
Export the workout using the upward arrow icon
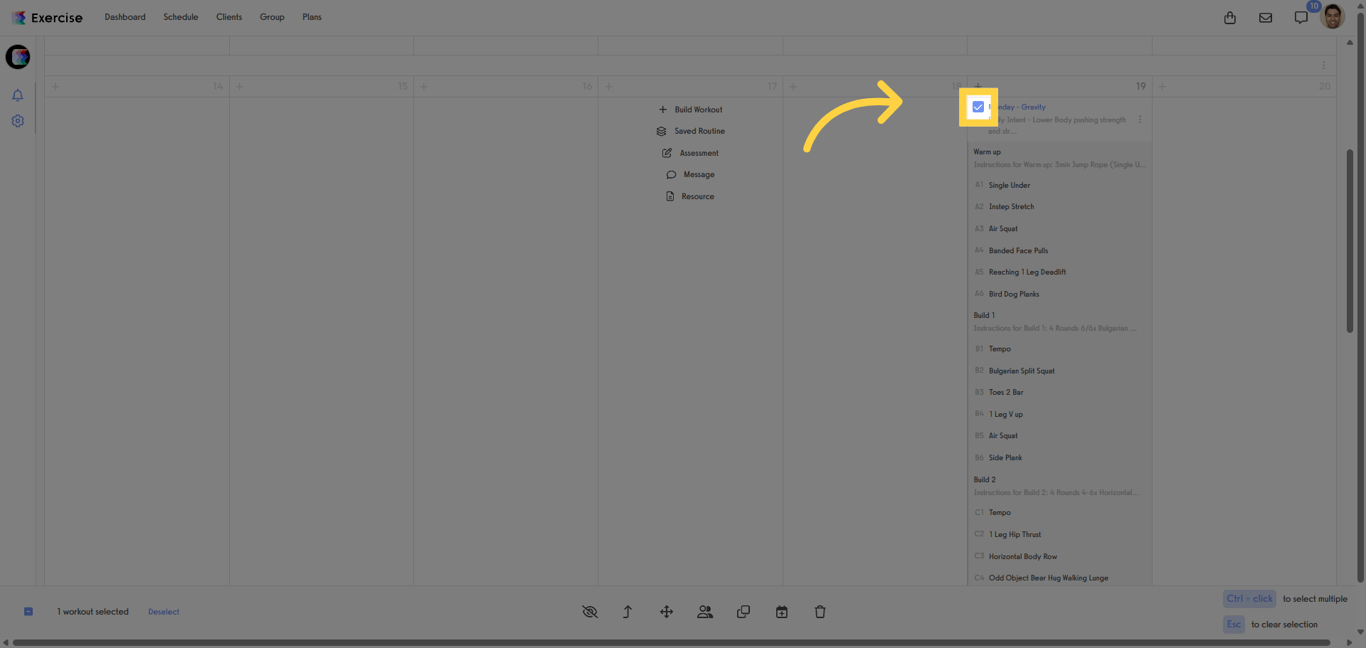627,611
